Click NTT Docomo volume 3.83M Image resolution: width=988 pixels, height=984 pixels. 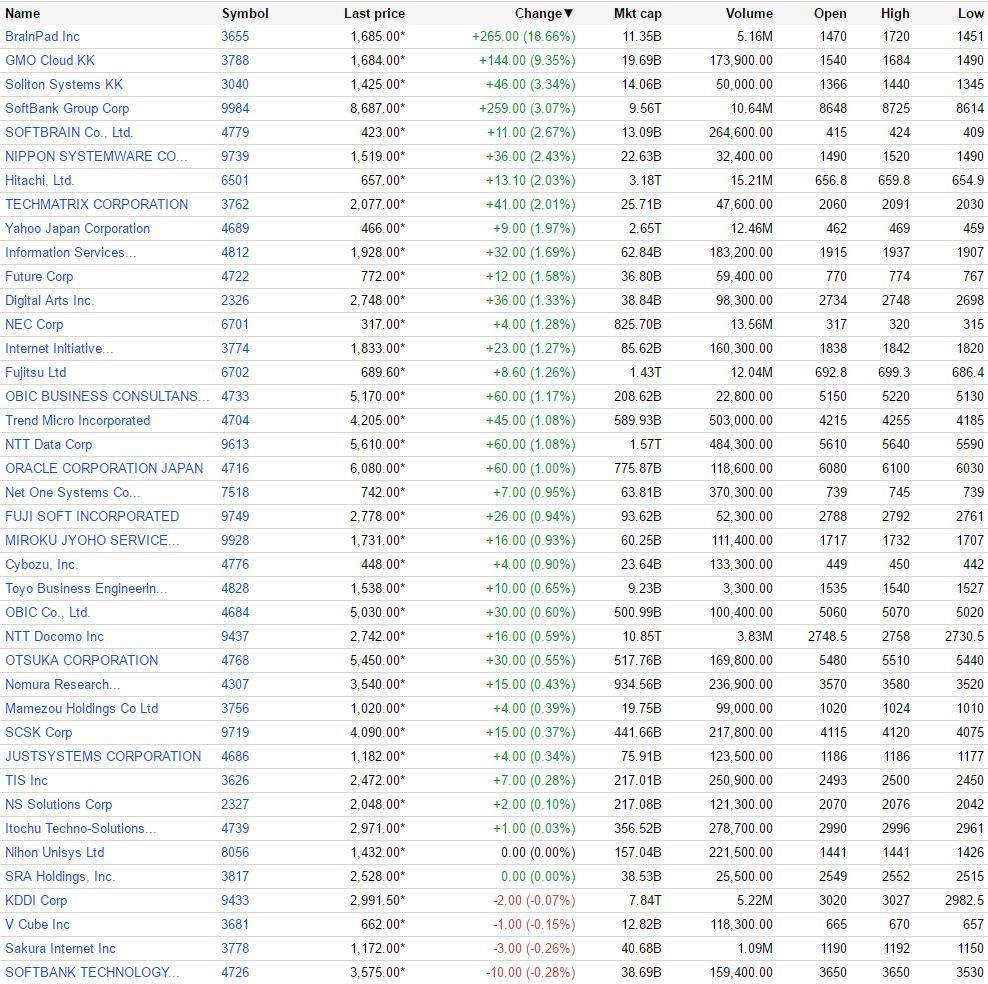pyautogui.click(x=755, y=636)
